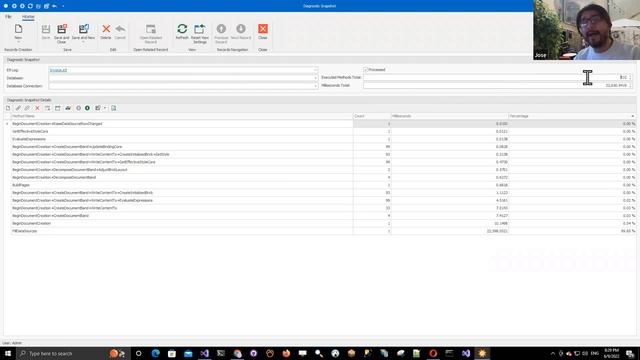The width and height of the screenshot is (640, 360).
Task: Toggle the Processed checkbox
Action: tap(366, 70)
